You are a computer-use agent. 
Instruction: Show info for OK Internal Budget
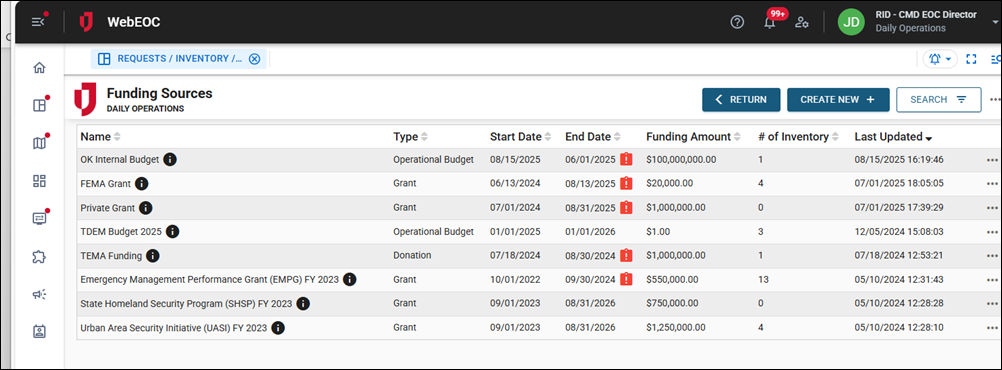170,160
